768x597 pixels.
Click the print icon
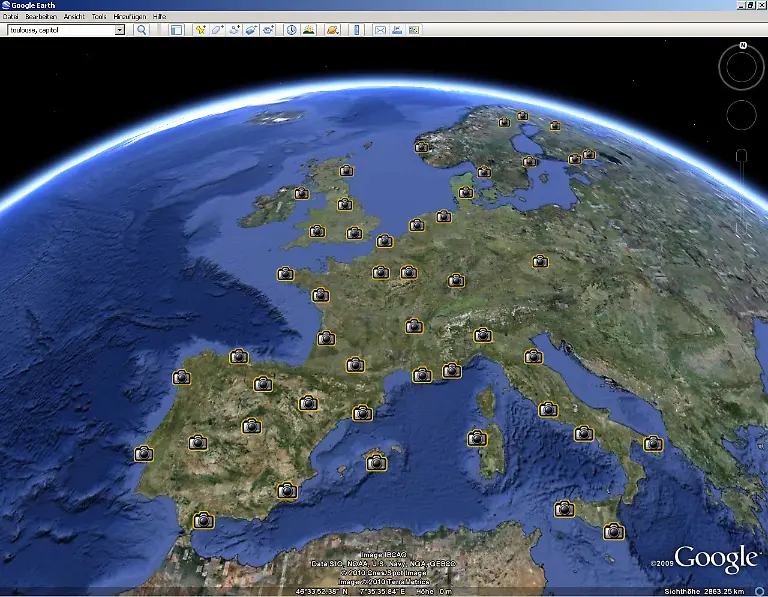[x=397, y=30]
